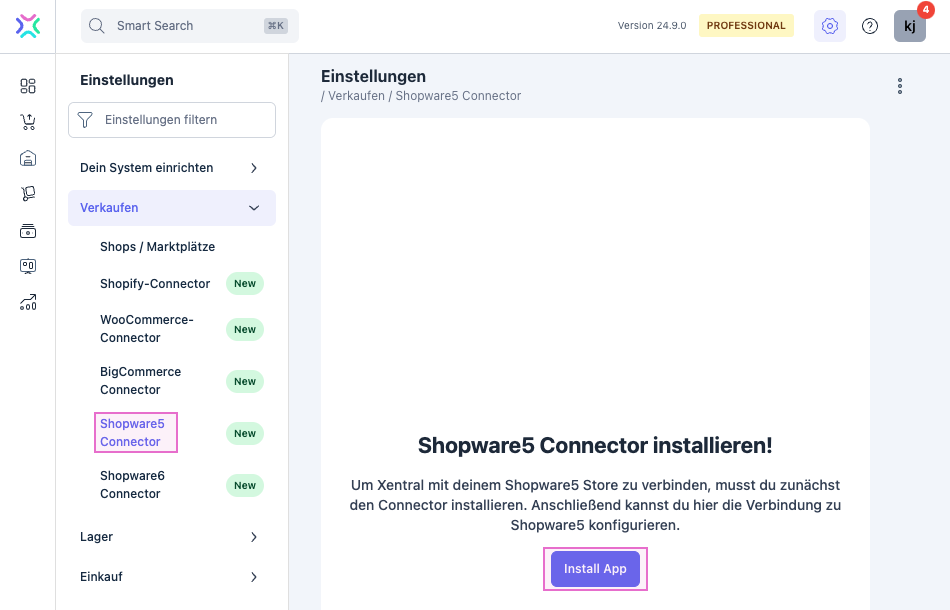Expand the Lager section

coord(171,537)
